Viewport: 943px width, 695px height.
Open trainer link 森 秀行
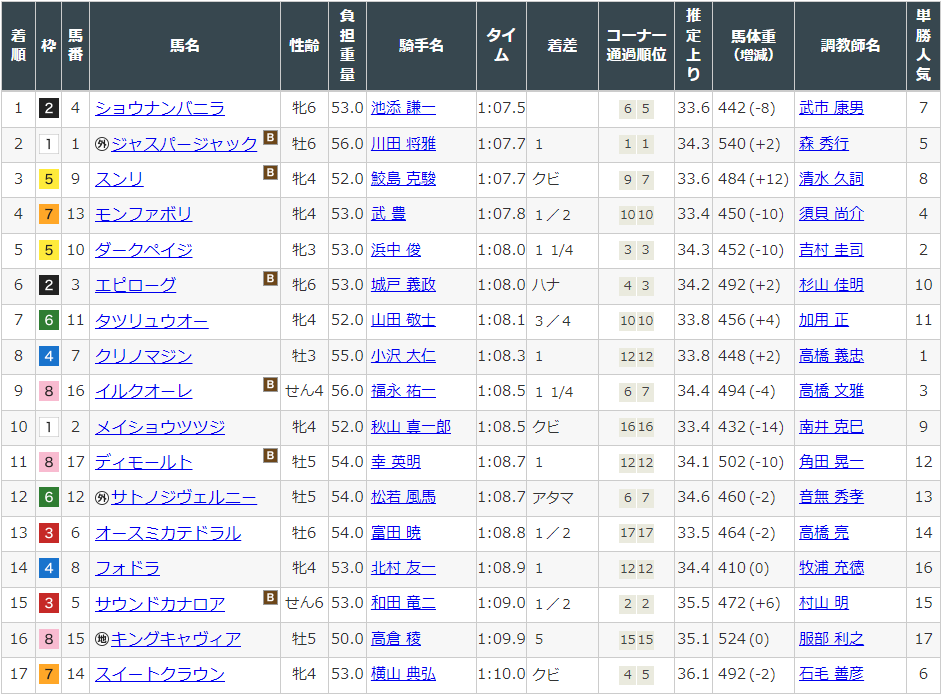click(824, 144)
